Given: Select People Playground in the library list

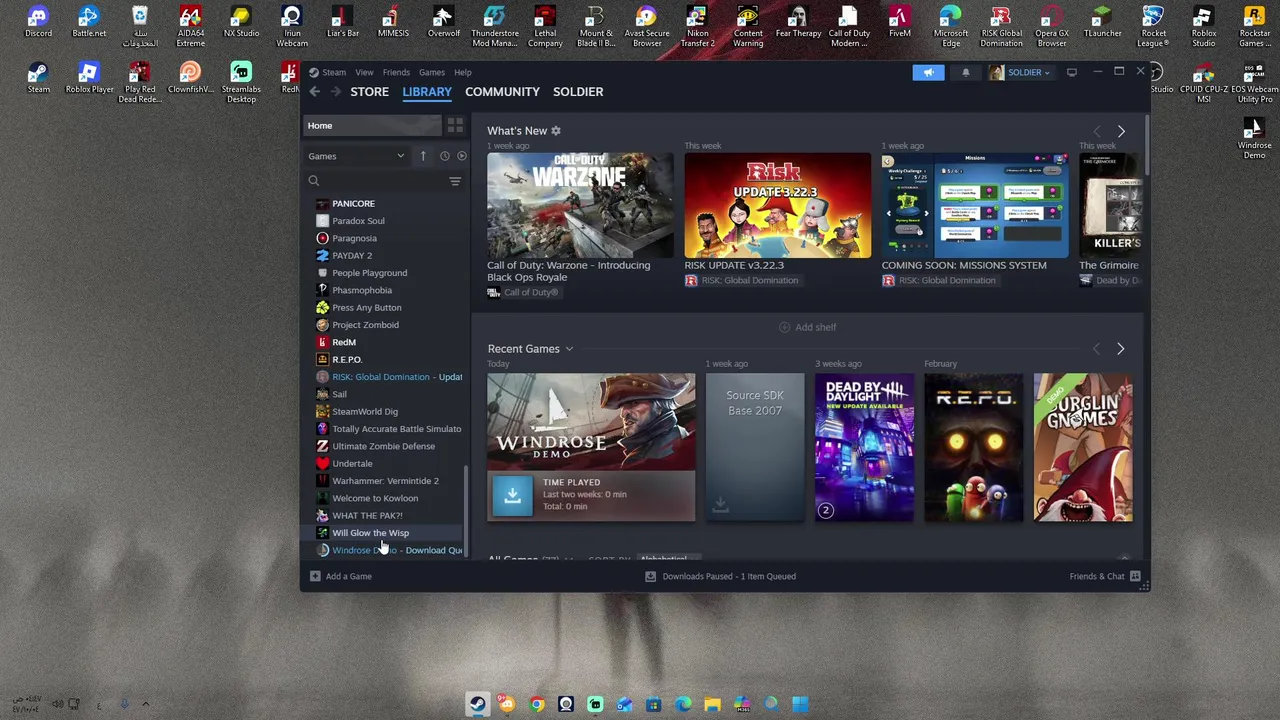Looking at the screenshot, I should (369, 273).
